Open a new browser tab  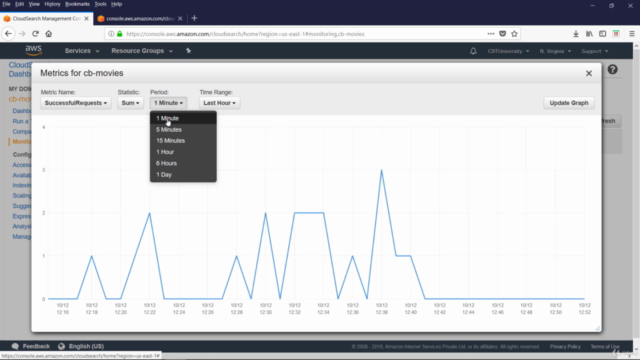(194, 18)
